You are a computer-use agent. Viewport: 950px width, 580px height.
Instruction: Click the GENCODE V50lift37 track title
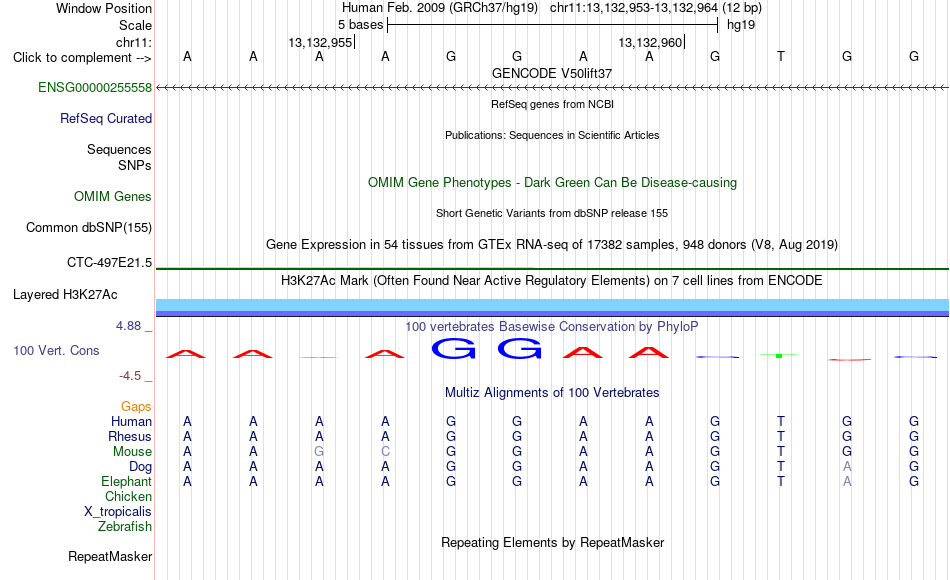[x=552, y=73]
